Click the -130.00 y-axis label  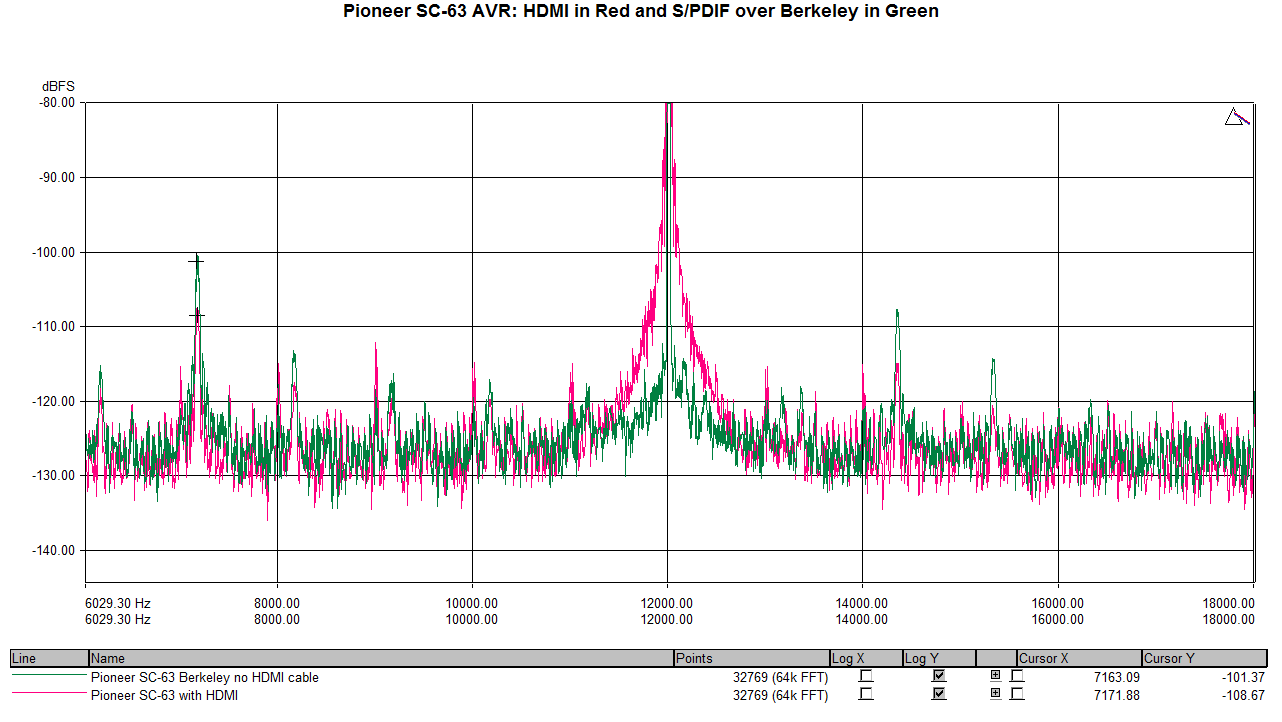pos(54,475)
